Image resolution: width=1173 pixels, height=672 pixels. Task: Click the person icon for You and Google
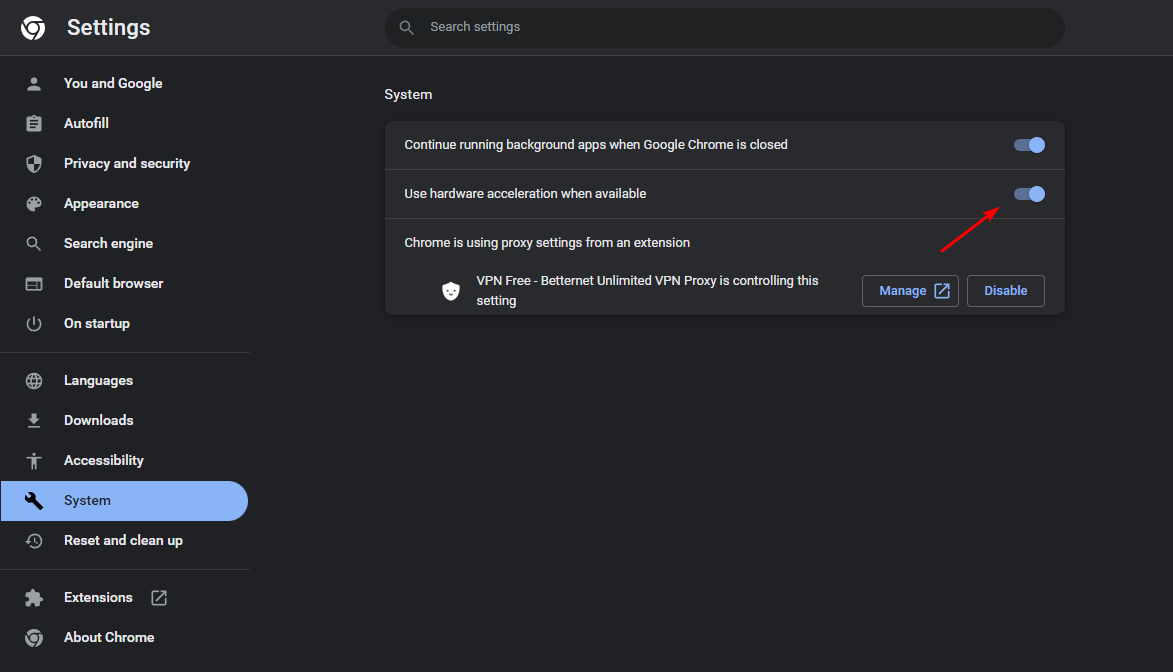34,84
